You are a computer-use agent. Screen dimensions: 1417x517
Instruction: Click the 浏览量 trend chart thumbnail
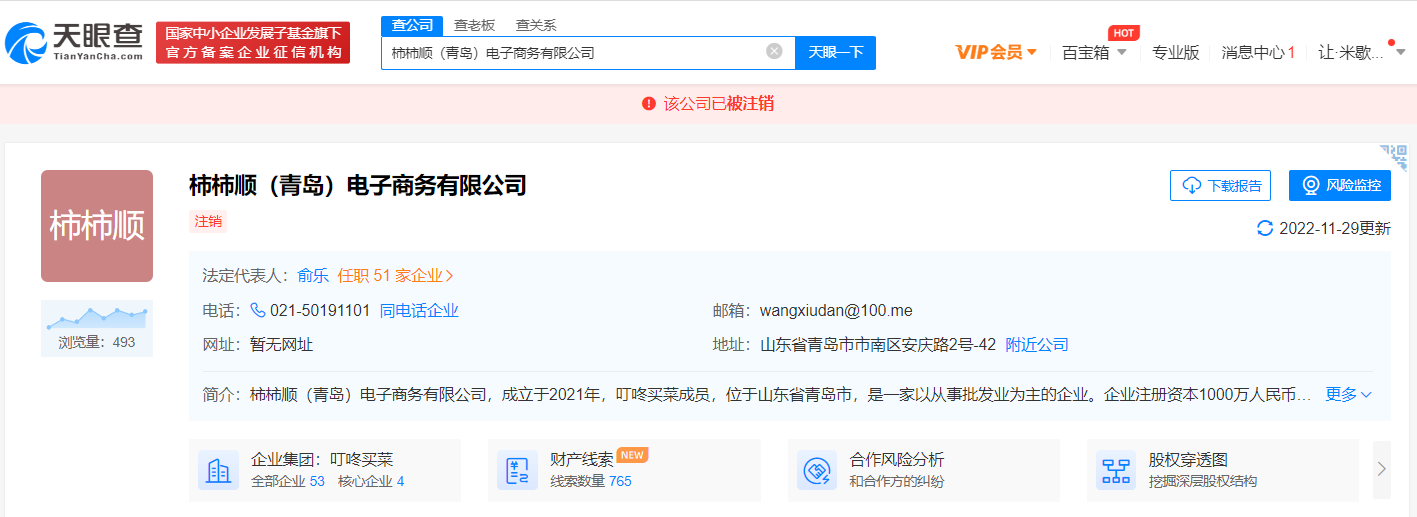(97, 318)
